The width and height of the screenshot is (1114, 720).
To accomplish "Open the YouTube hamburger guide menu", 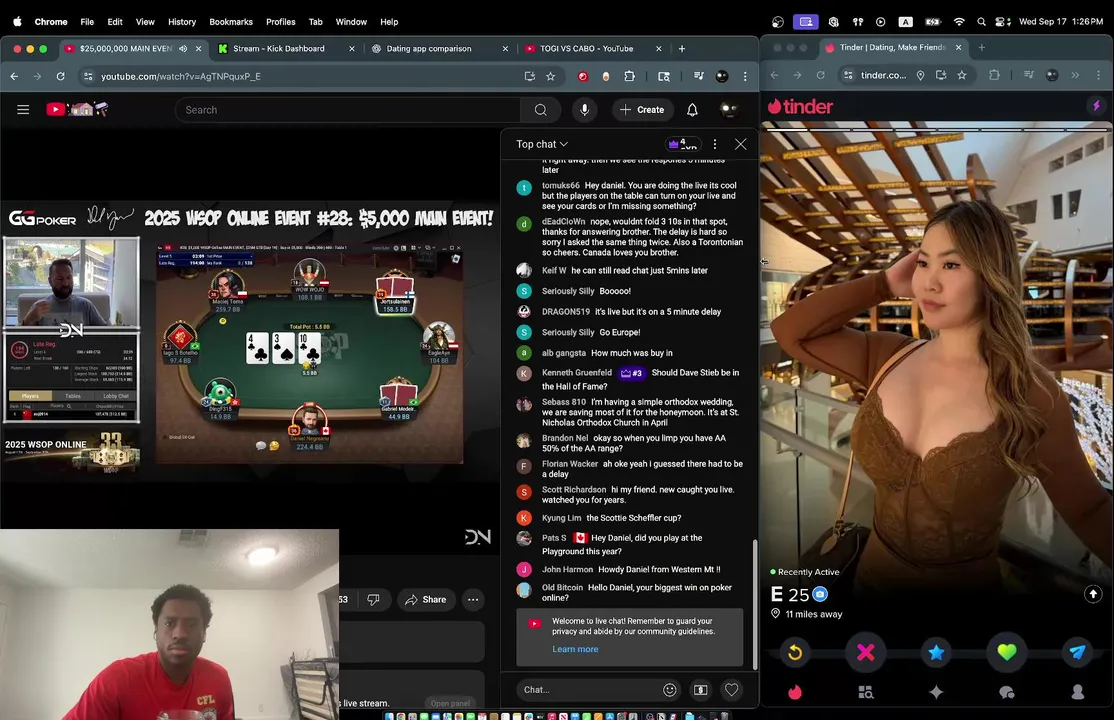I will pyautogui.click(x=23, y=109).
